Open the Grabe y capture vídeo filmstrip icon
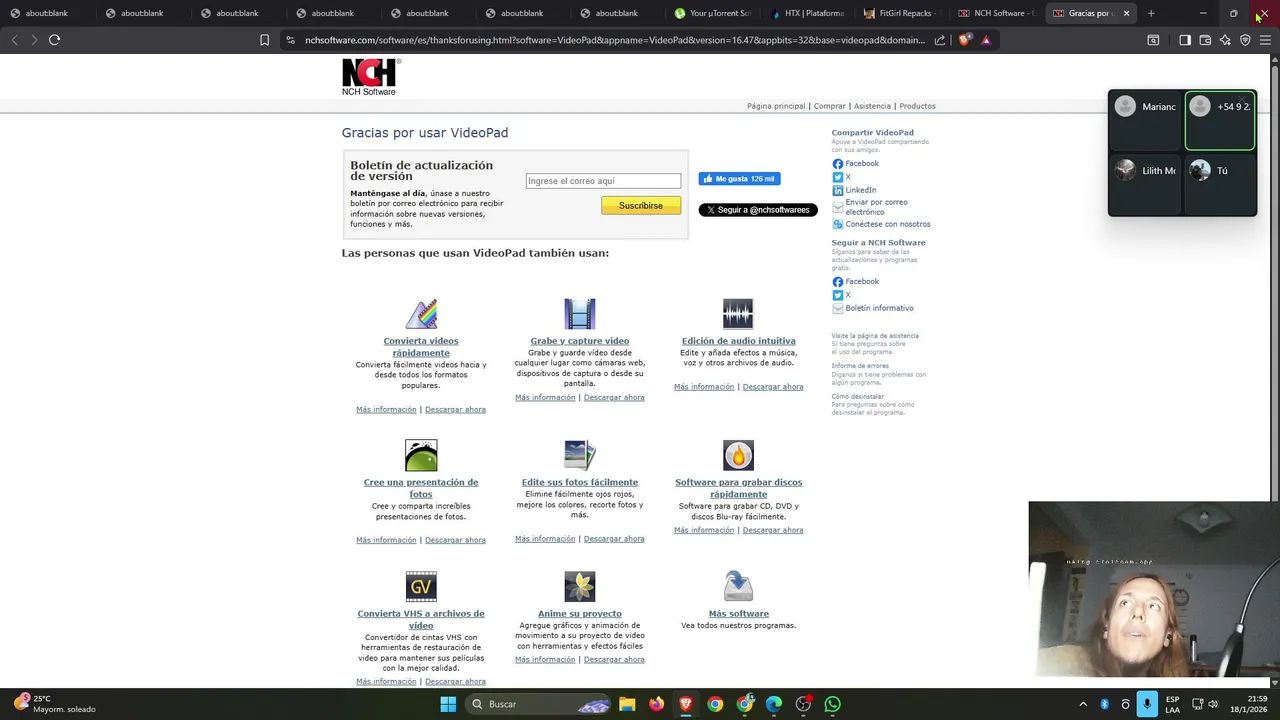The height and width of the screenshot is (720, 1280). [579, 314]
